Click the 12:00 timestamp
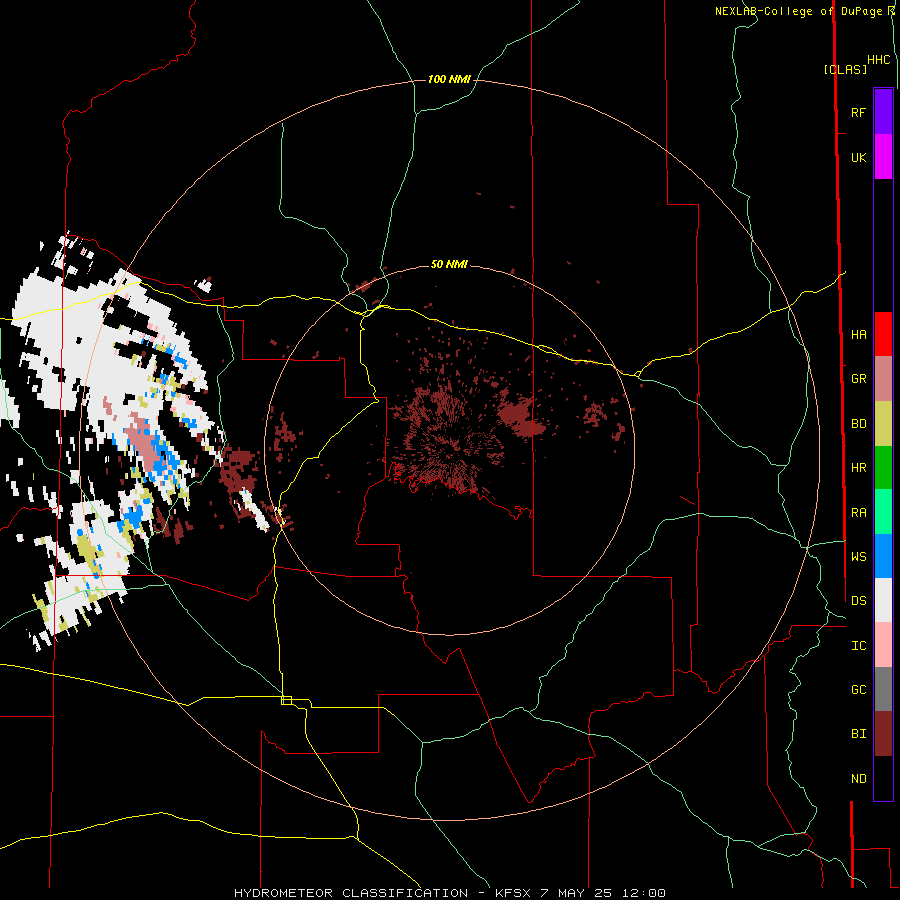This screenshot has width=900, height=900. pos(643,893)
